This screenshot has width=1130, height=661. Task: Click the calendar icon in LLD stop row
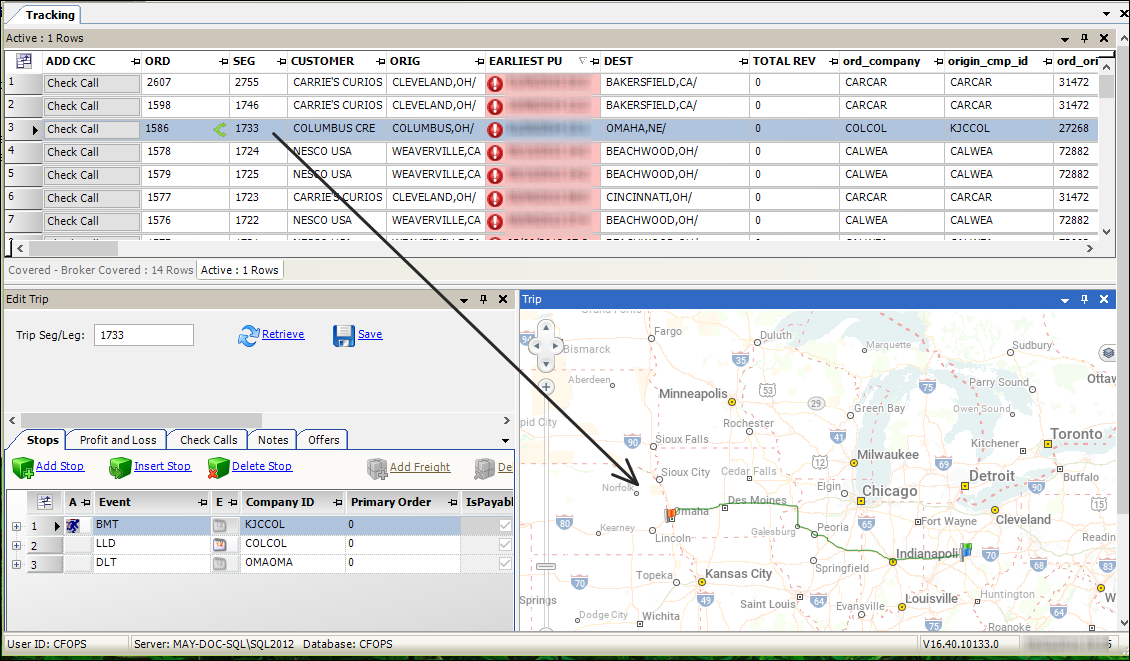220,545
